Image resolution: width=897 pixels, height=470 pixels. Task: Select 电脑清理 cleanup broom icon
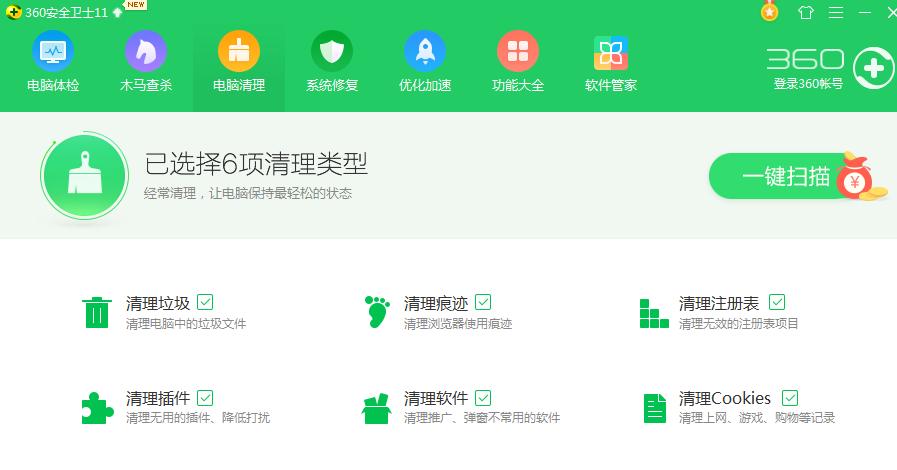point(239,51)
